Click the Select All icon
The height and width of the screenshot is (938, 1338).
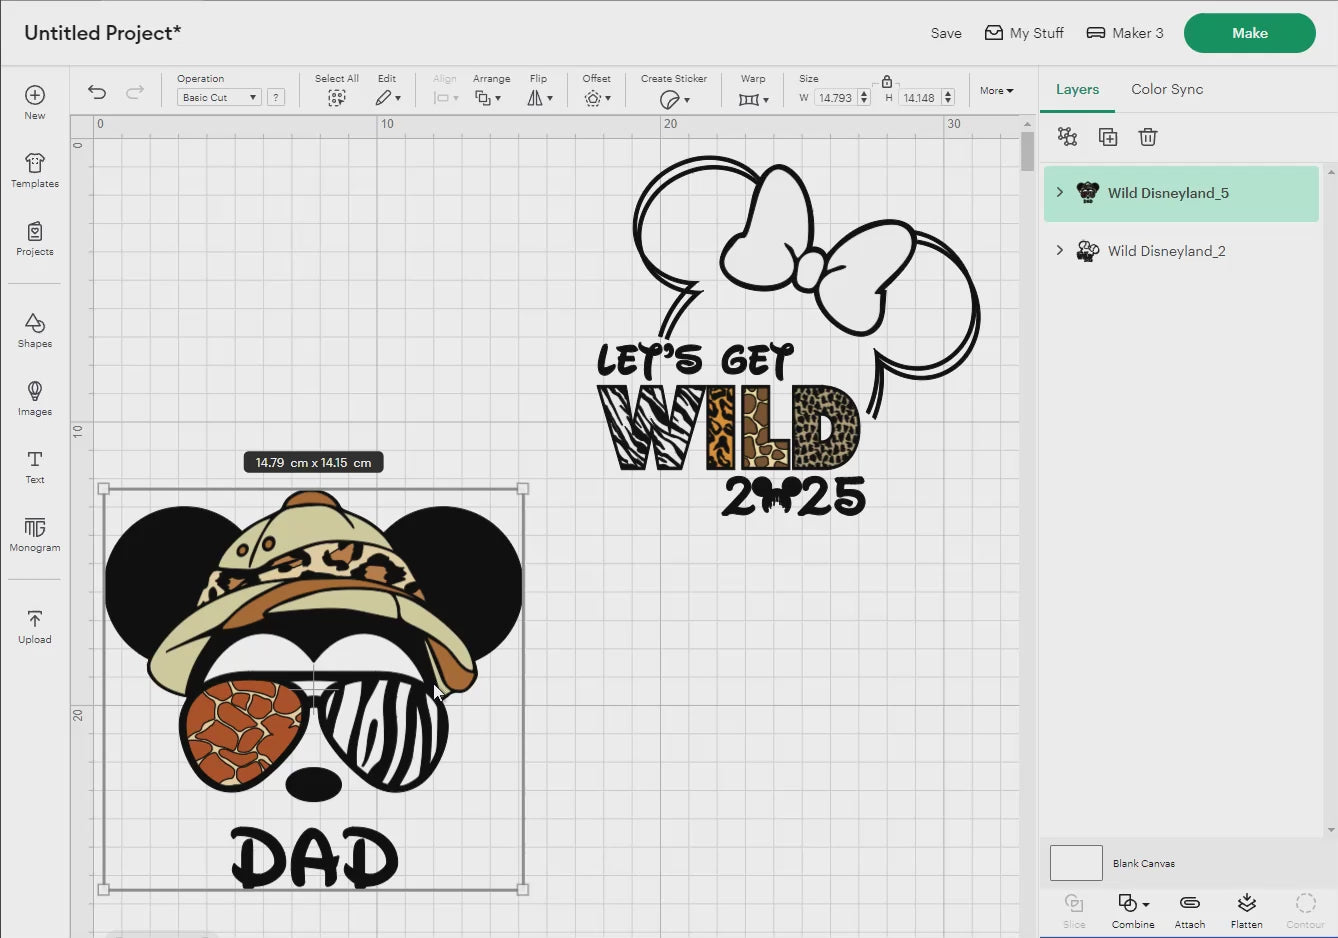pyautogui.click(x=337, y=98)
